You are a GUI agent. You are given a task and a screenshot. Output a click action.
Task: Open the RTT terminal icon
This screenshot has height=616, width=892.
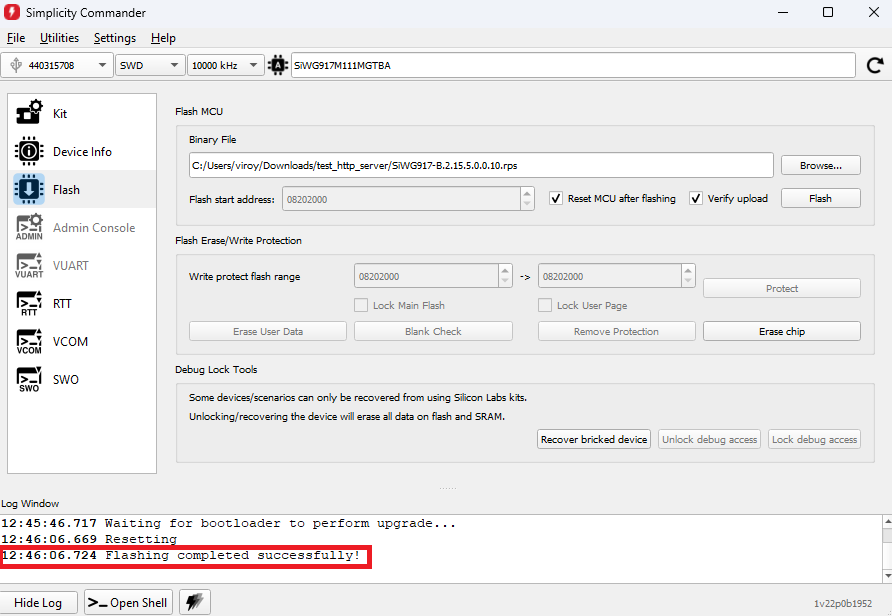pyautogui.click(x=29, y=303)
